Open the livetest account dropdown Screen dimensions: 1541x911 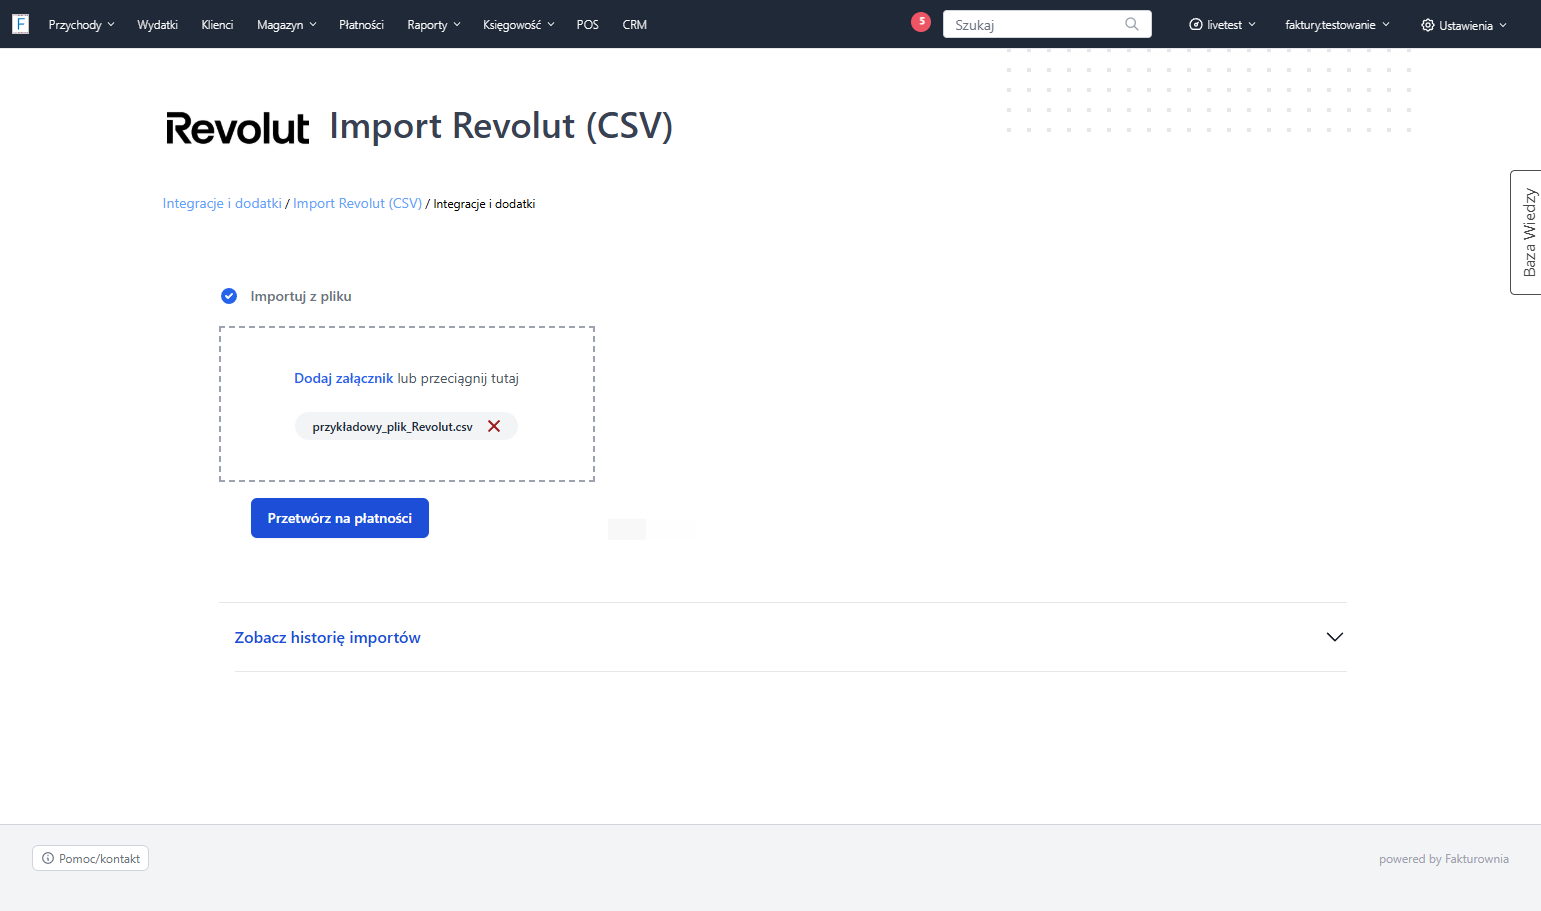pyautogui.click(x=1222, y=25)
